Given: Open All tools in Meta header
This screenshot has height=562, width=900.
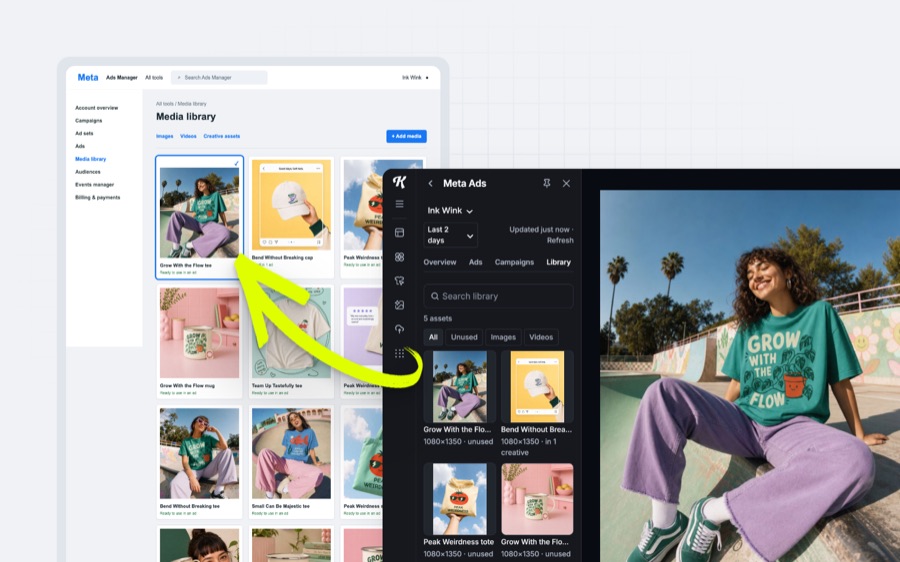Looking at the screenshot, I should 154,77.
